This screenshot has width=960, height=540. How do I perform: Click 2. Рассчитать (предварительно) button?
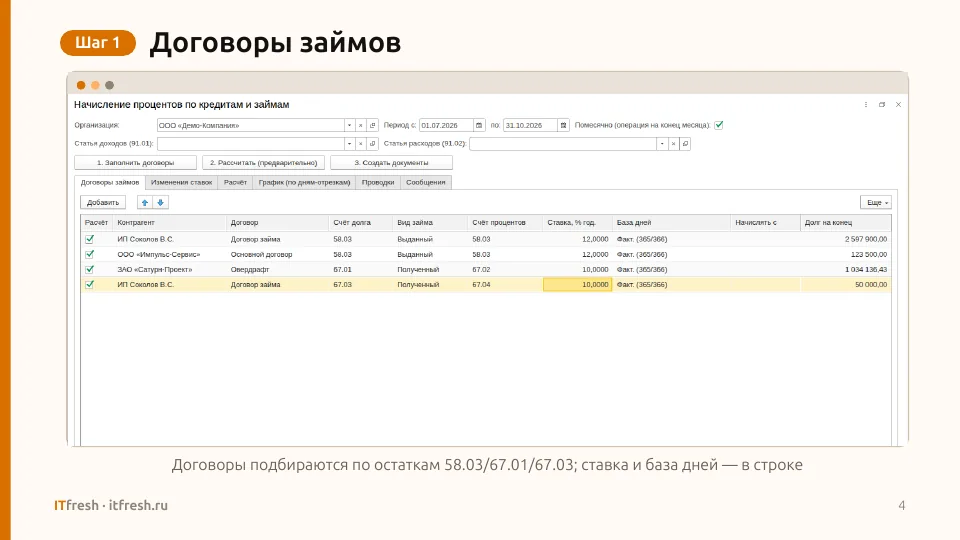(263, 163)
